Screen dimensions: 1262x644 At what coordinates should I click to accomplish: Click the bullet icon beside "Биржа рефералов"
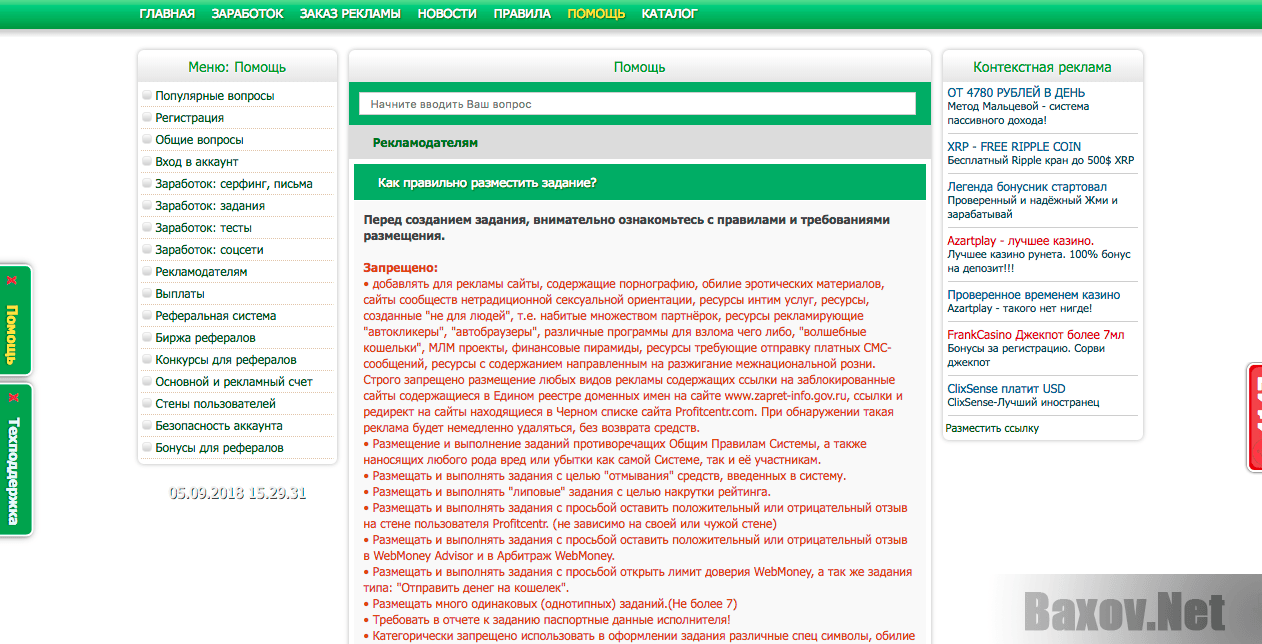[x=149, y=337]
